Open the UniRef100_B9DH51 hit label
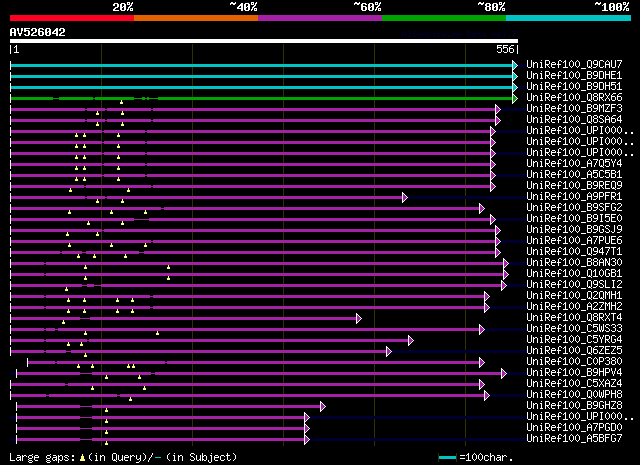Image resolution: width=640 pixels, height=465 pixels. [574, 87]
